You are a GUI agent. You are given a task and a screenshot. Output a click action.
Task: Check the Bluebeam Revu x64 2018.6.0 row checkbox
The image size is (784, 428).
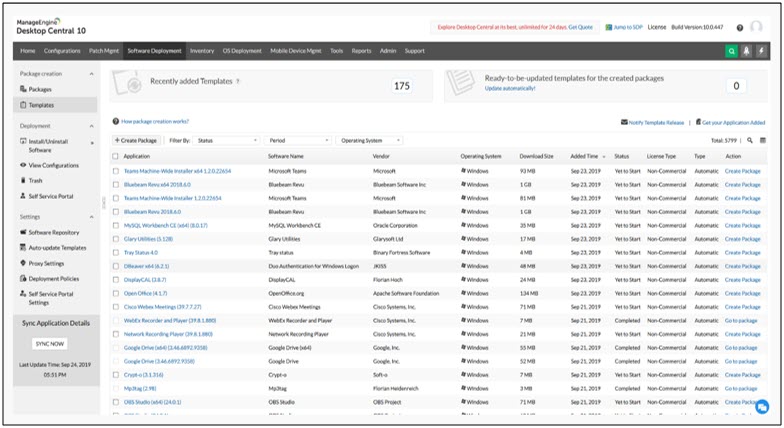pos(116,184)
